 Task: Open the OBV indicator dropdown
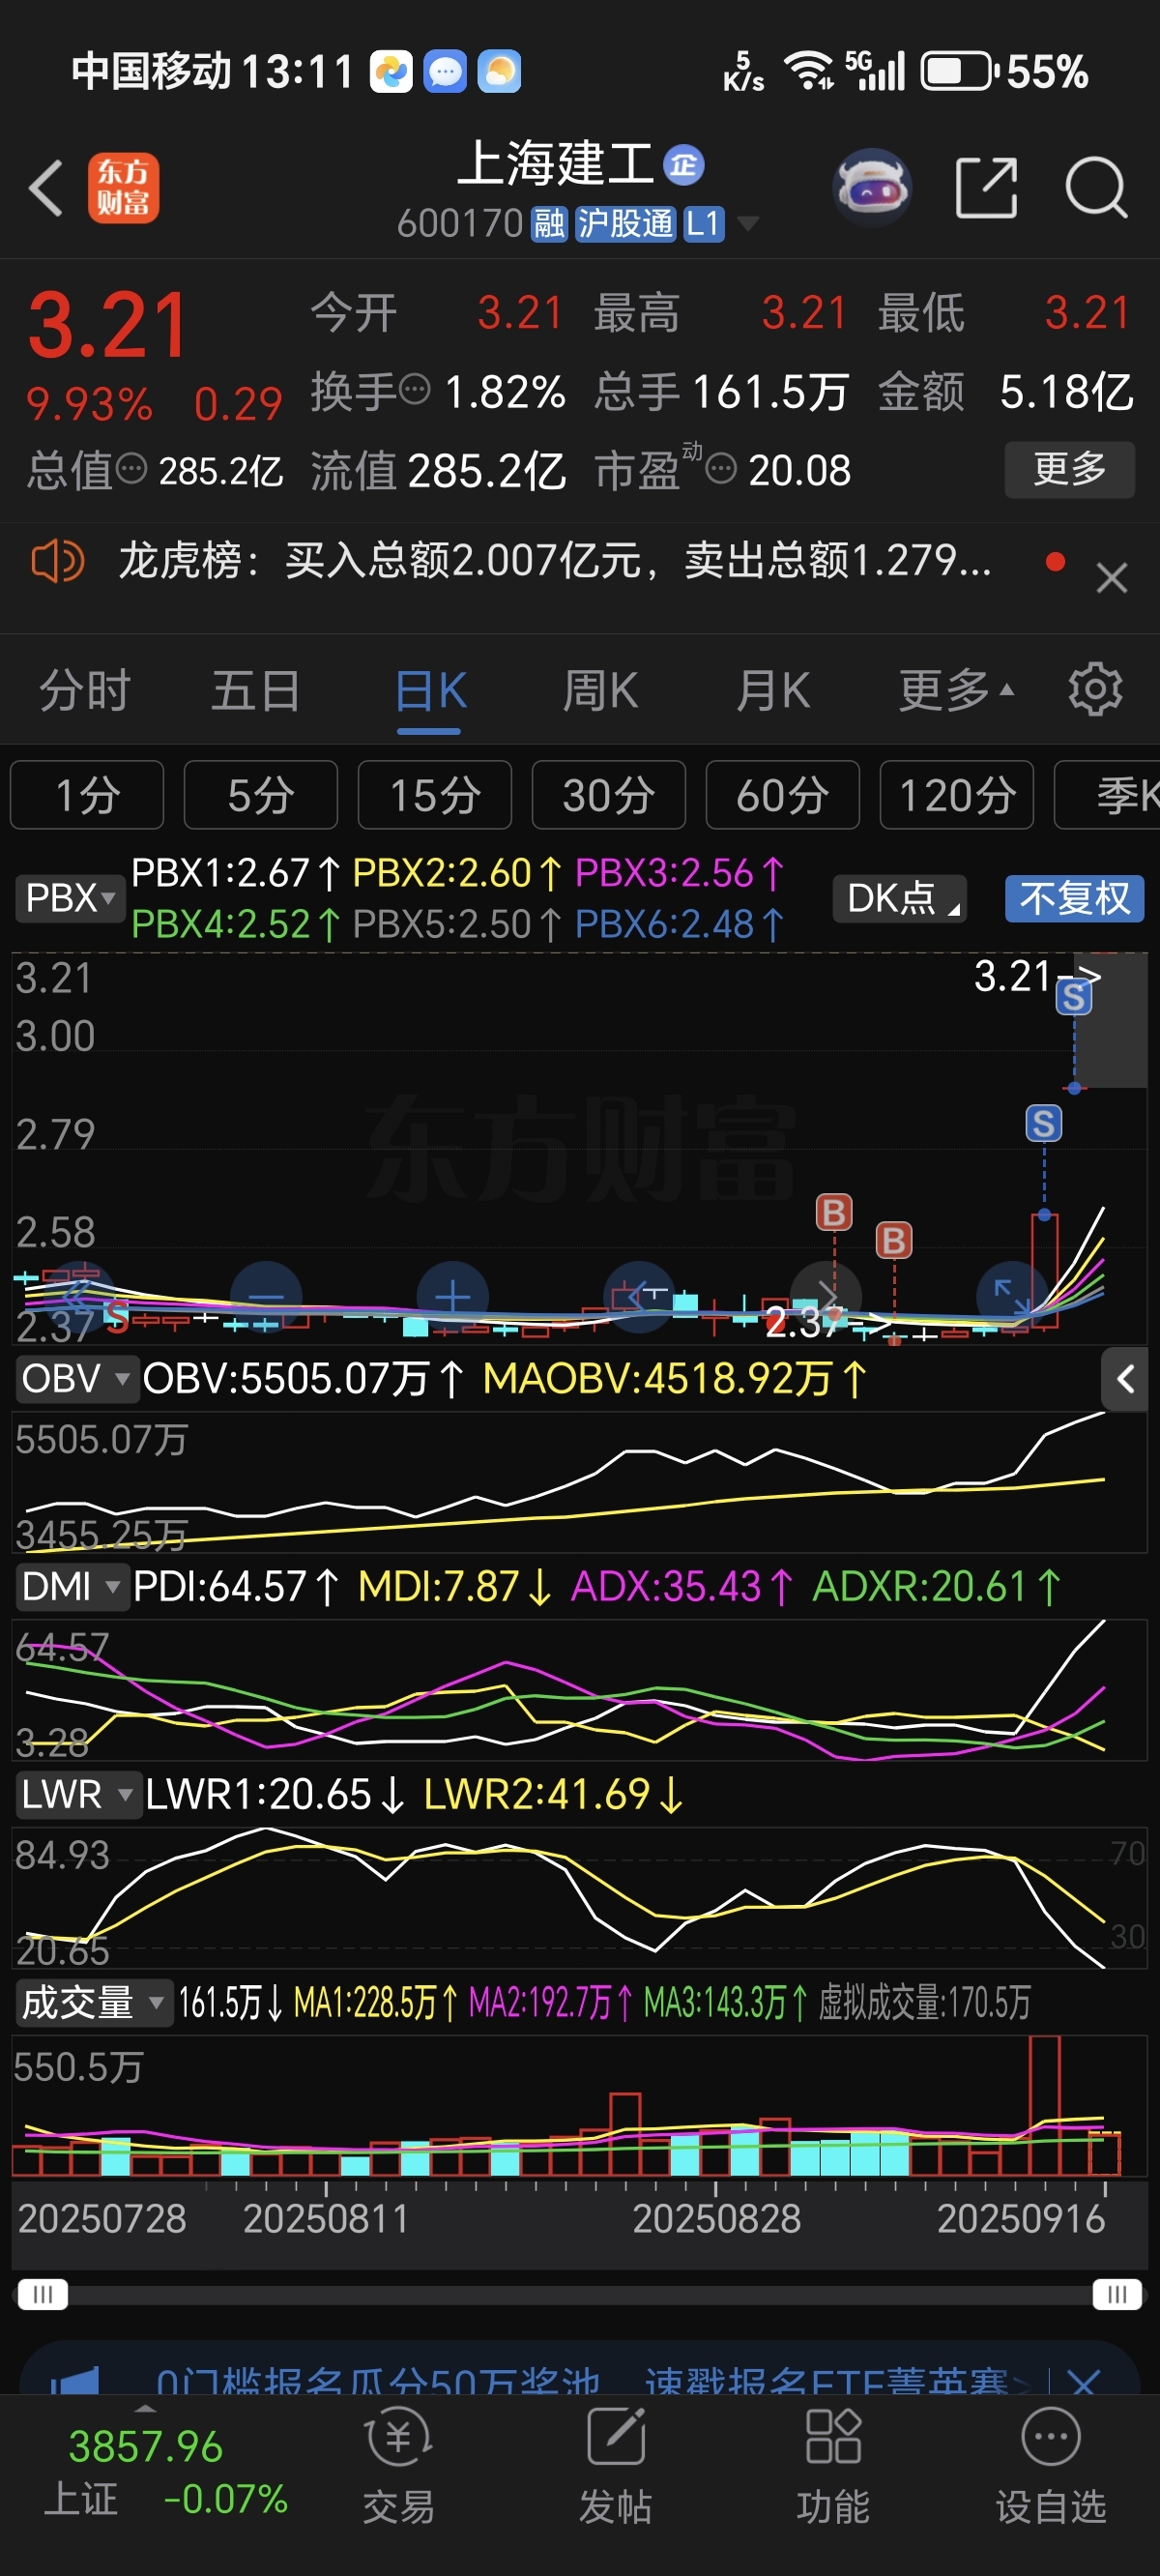pyautogui.click(x=76, y=1379)
